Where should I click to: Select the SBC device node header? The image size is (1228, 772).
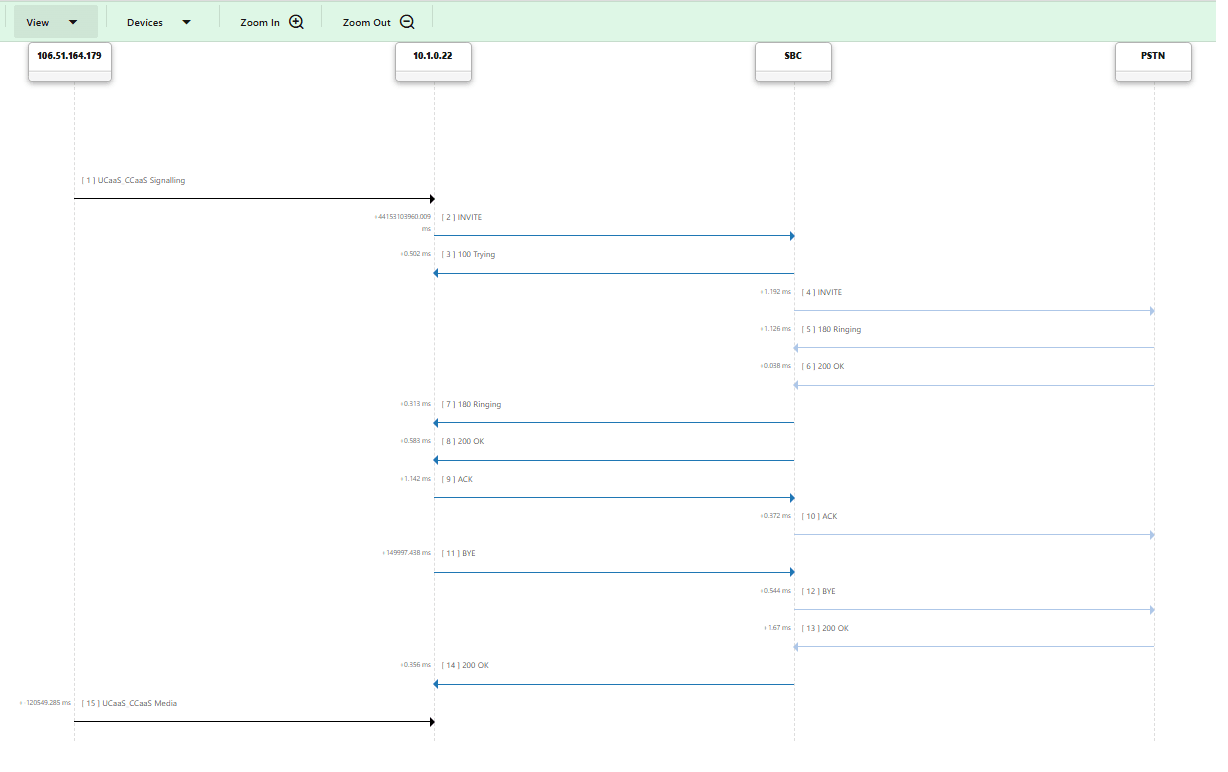(x=793, y=55)
